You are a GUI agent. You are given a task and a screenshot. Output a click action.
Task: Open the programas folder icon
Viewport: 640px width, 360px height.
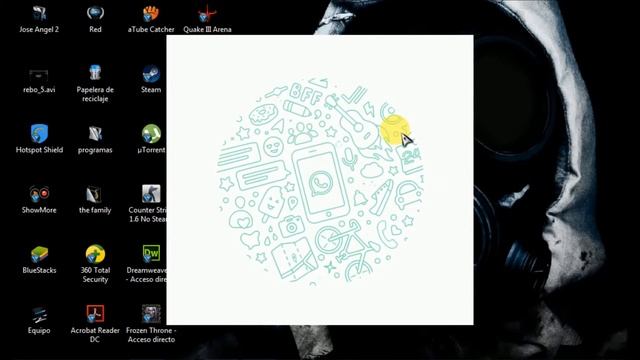95,134
